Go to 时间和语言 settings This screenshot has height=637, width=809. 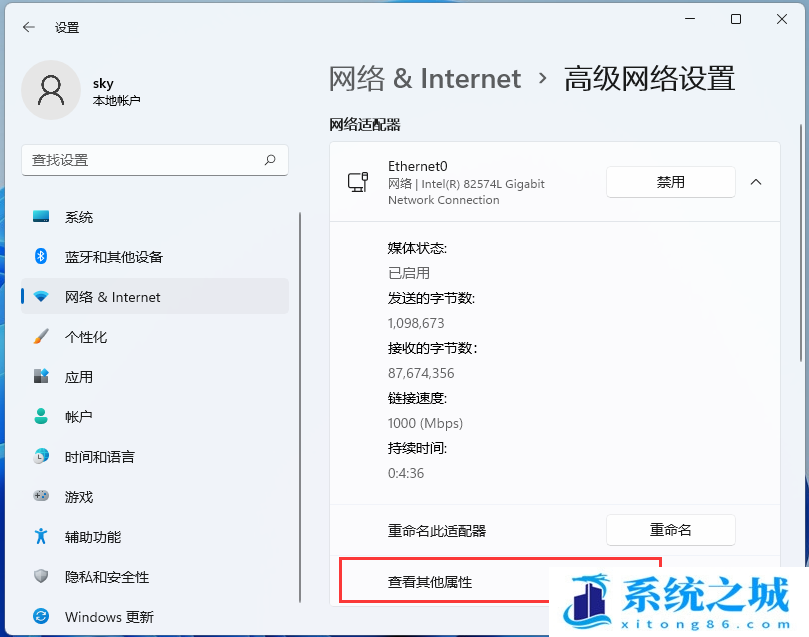tap(99, 457)
